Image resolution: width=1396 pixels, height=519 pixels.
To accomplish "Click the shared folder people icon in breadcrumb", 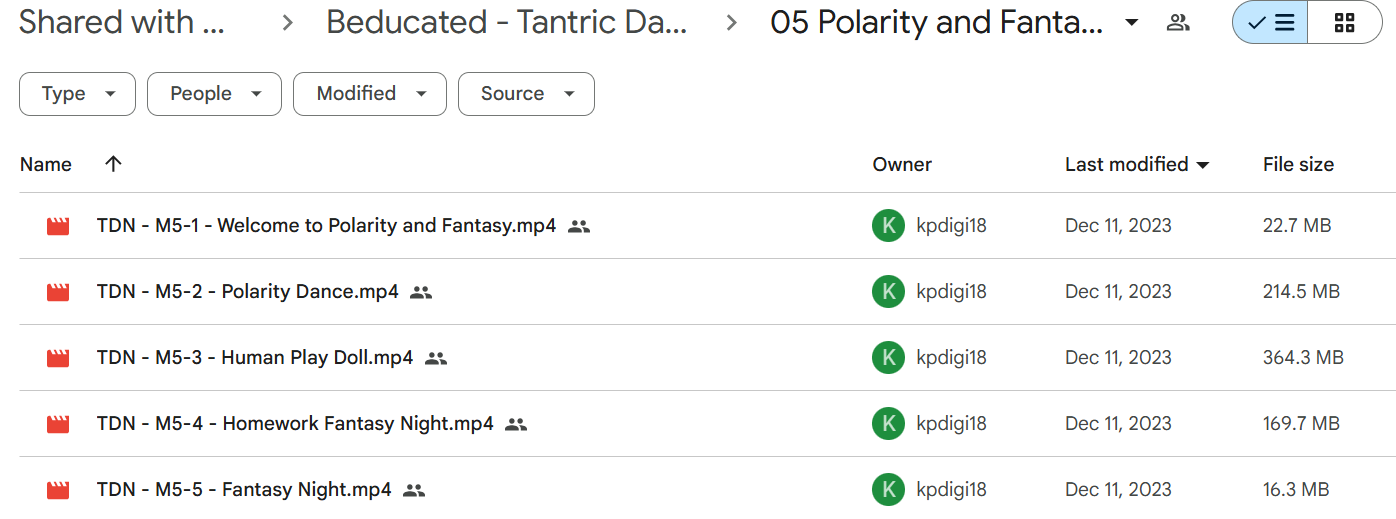I will coord(1178,23).
